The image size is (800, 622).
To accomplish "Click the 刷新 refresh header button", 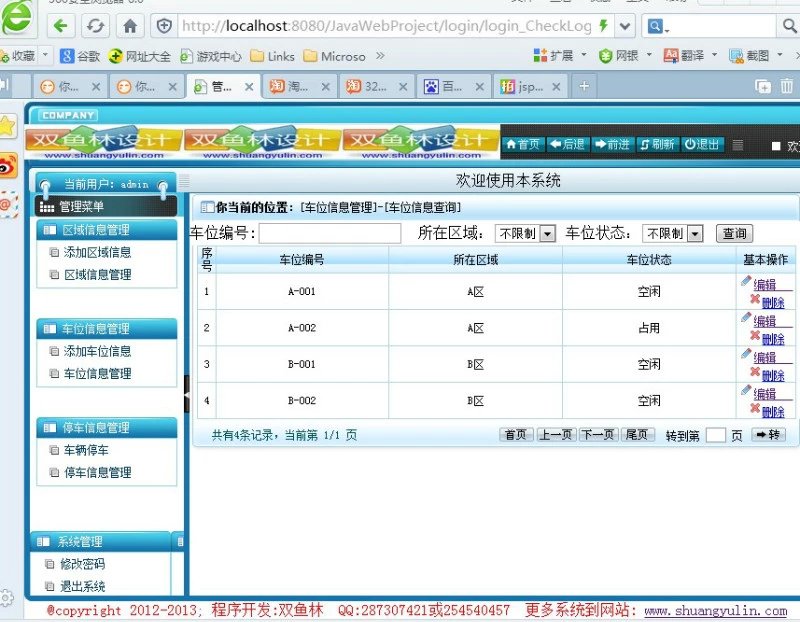I will (x=658, y=144).
